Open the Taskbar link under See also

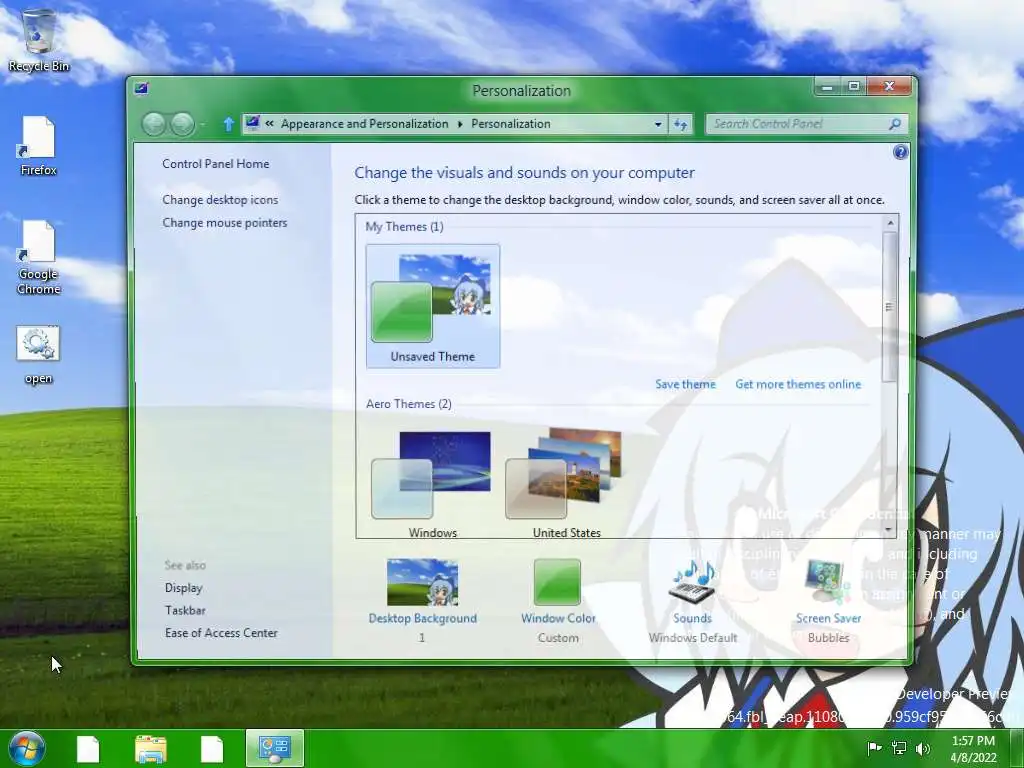(185, 610)
